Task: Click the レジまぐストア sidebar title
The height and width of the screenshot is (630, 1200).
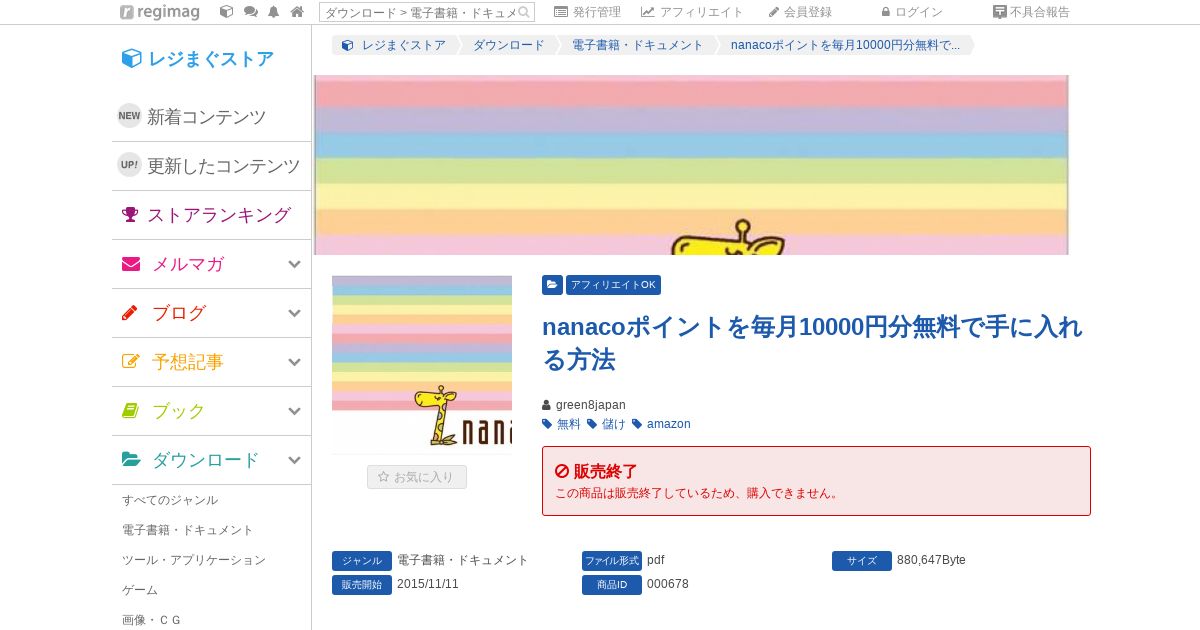Action: (197, 59)
